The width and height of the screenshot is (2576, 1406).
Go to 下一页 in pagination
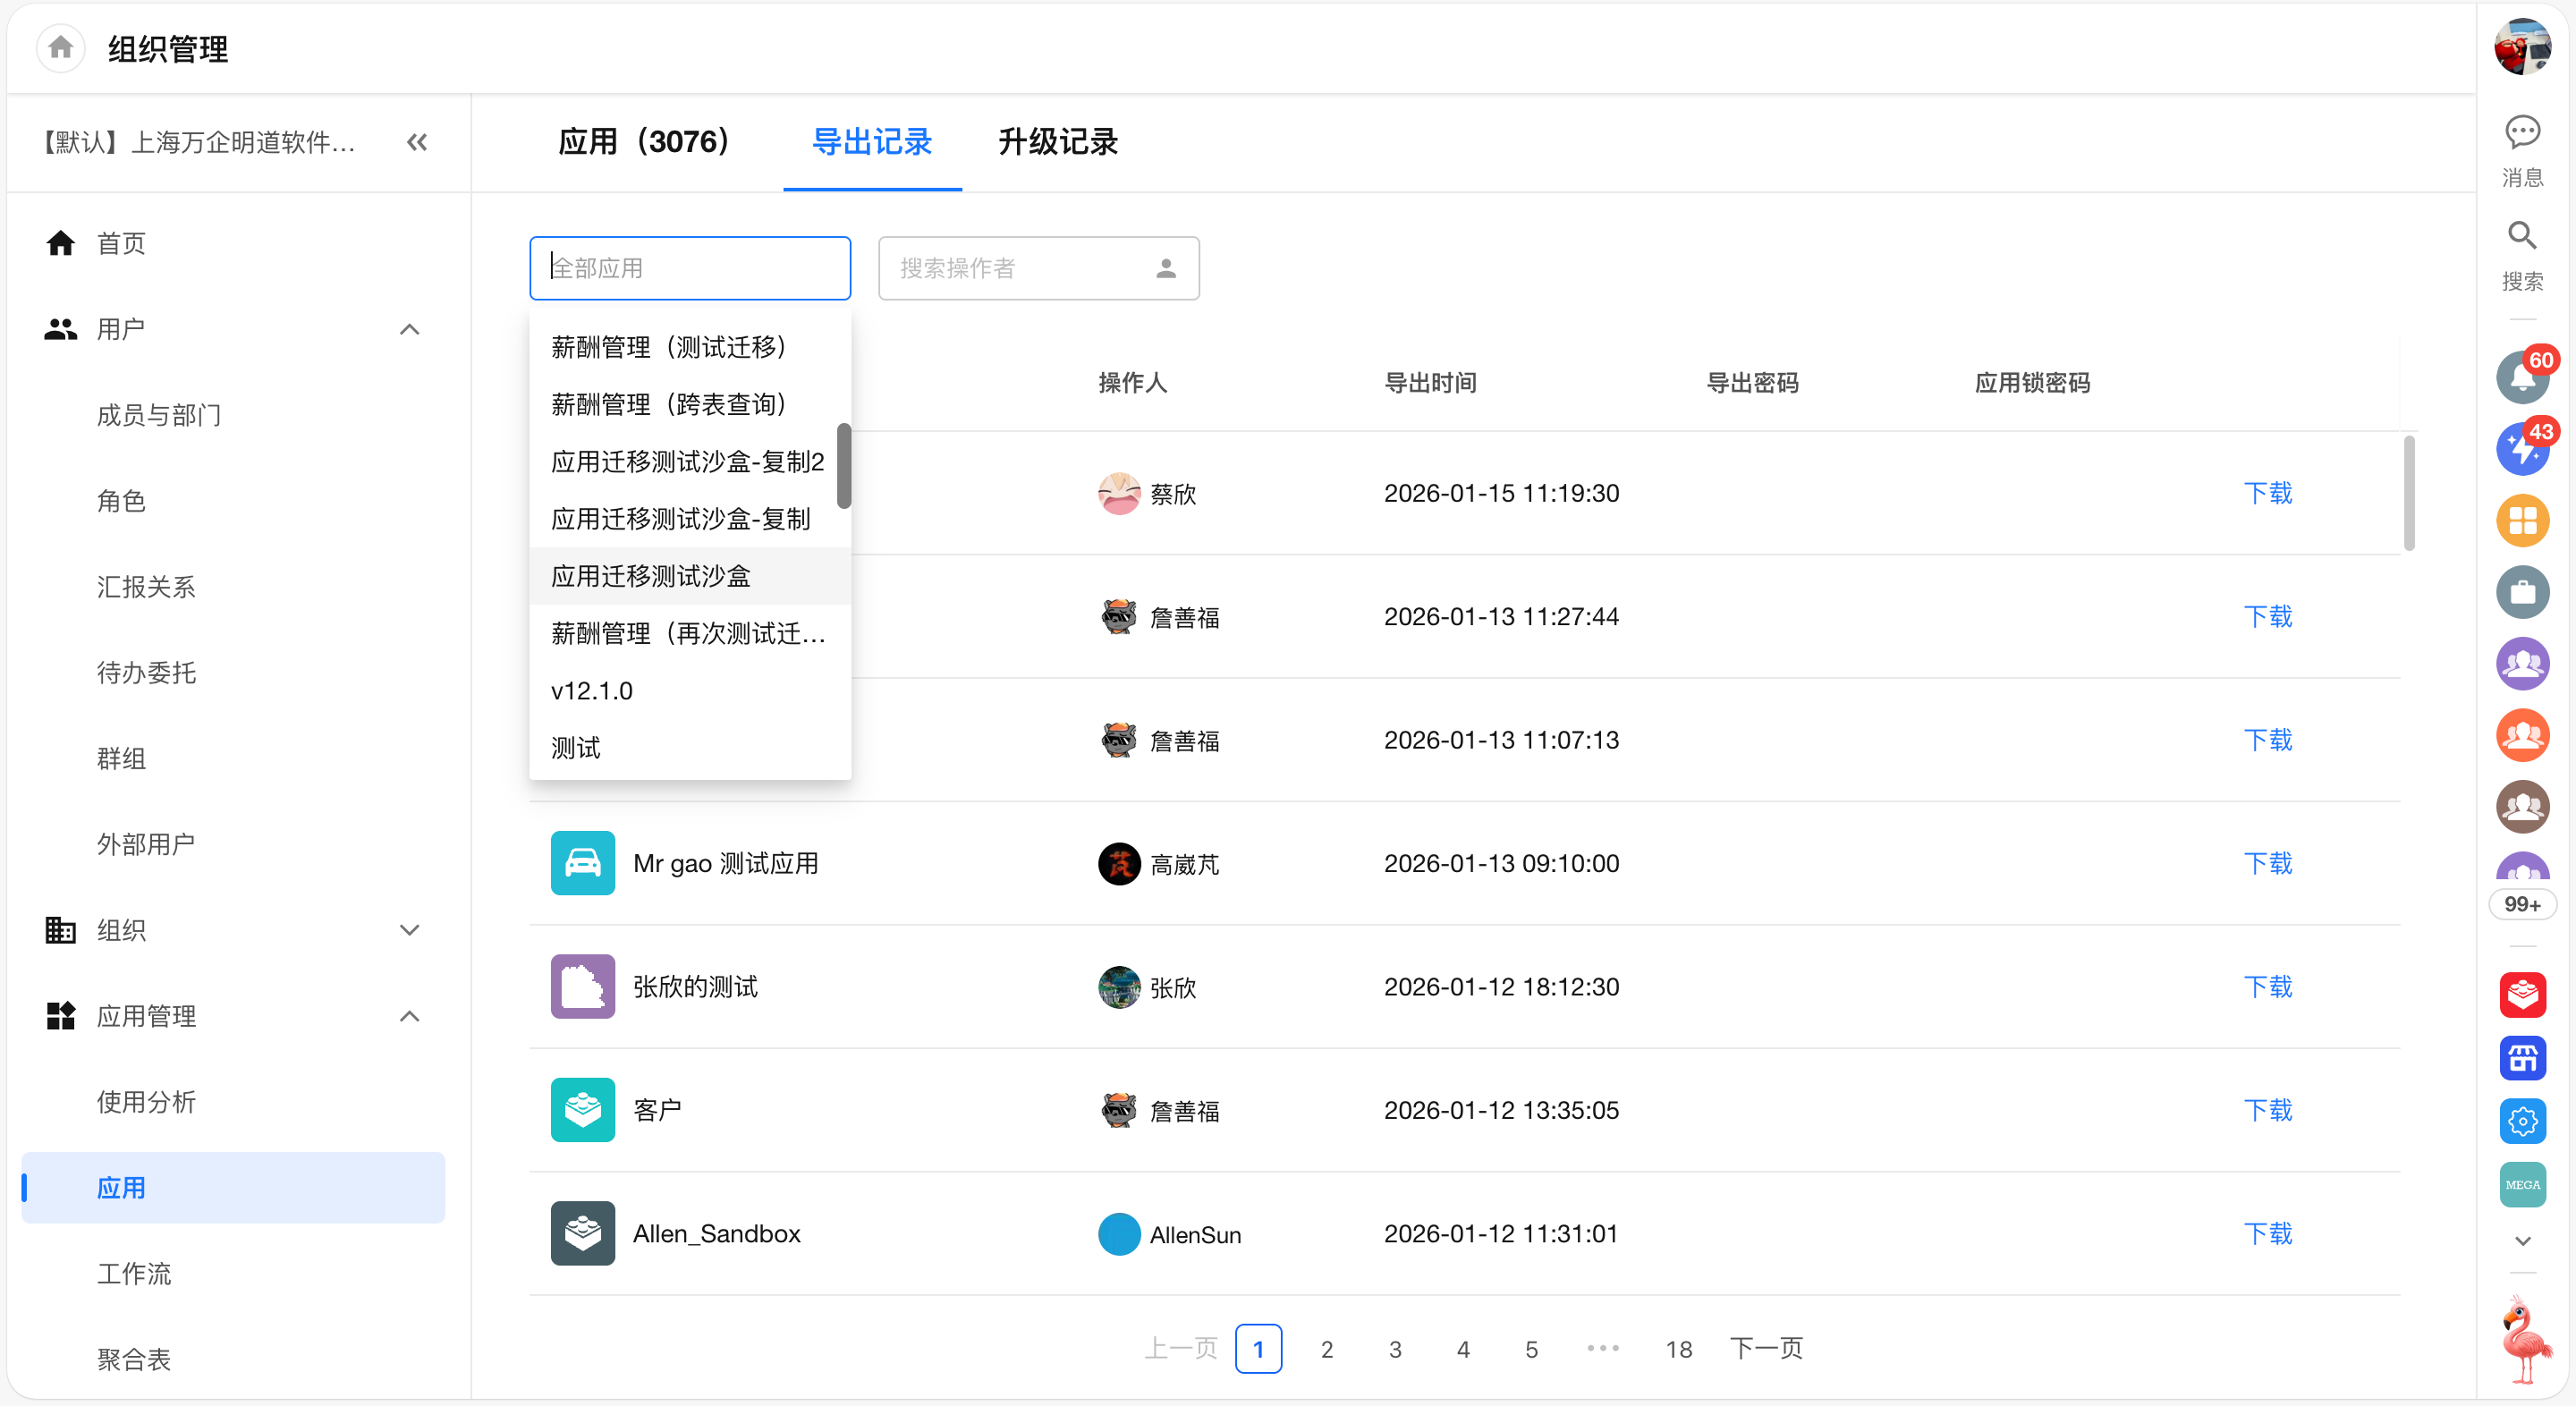[x=1766, y=1348]
